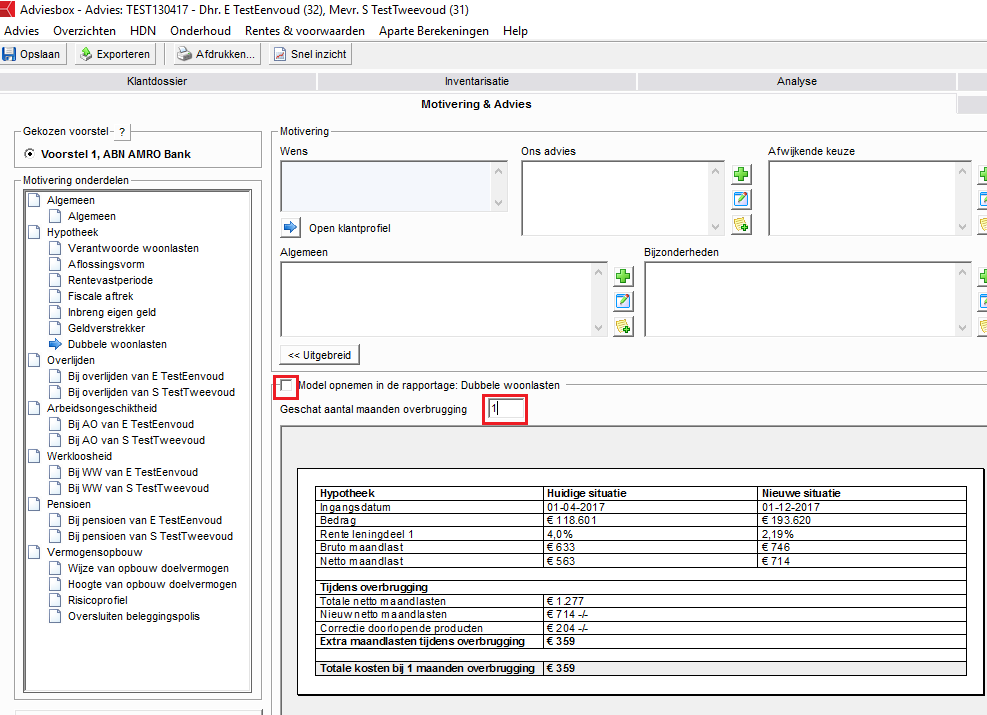
Task: Switch to the Klantdossier tab
Action: pyautogui.click(x=157, y=81)
